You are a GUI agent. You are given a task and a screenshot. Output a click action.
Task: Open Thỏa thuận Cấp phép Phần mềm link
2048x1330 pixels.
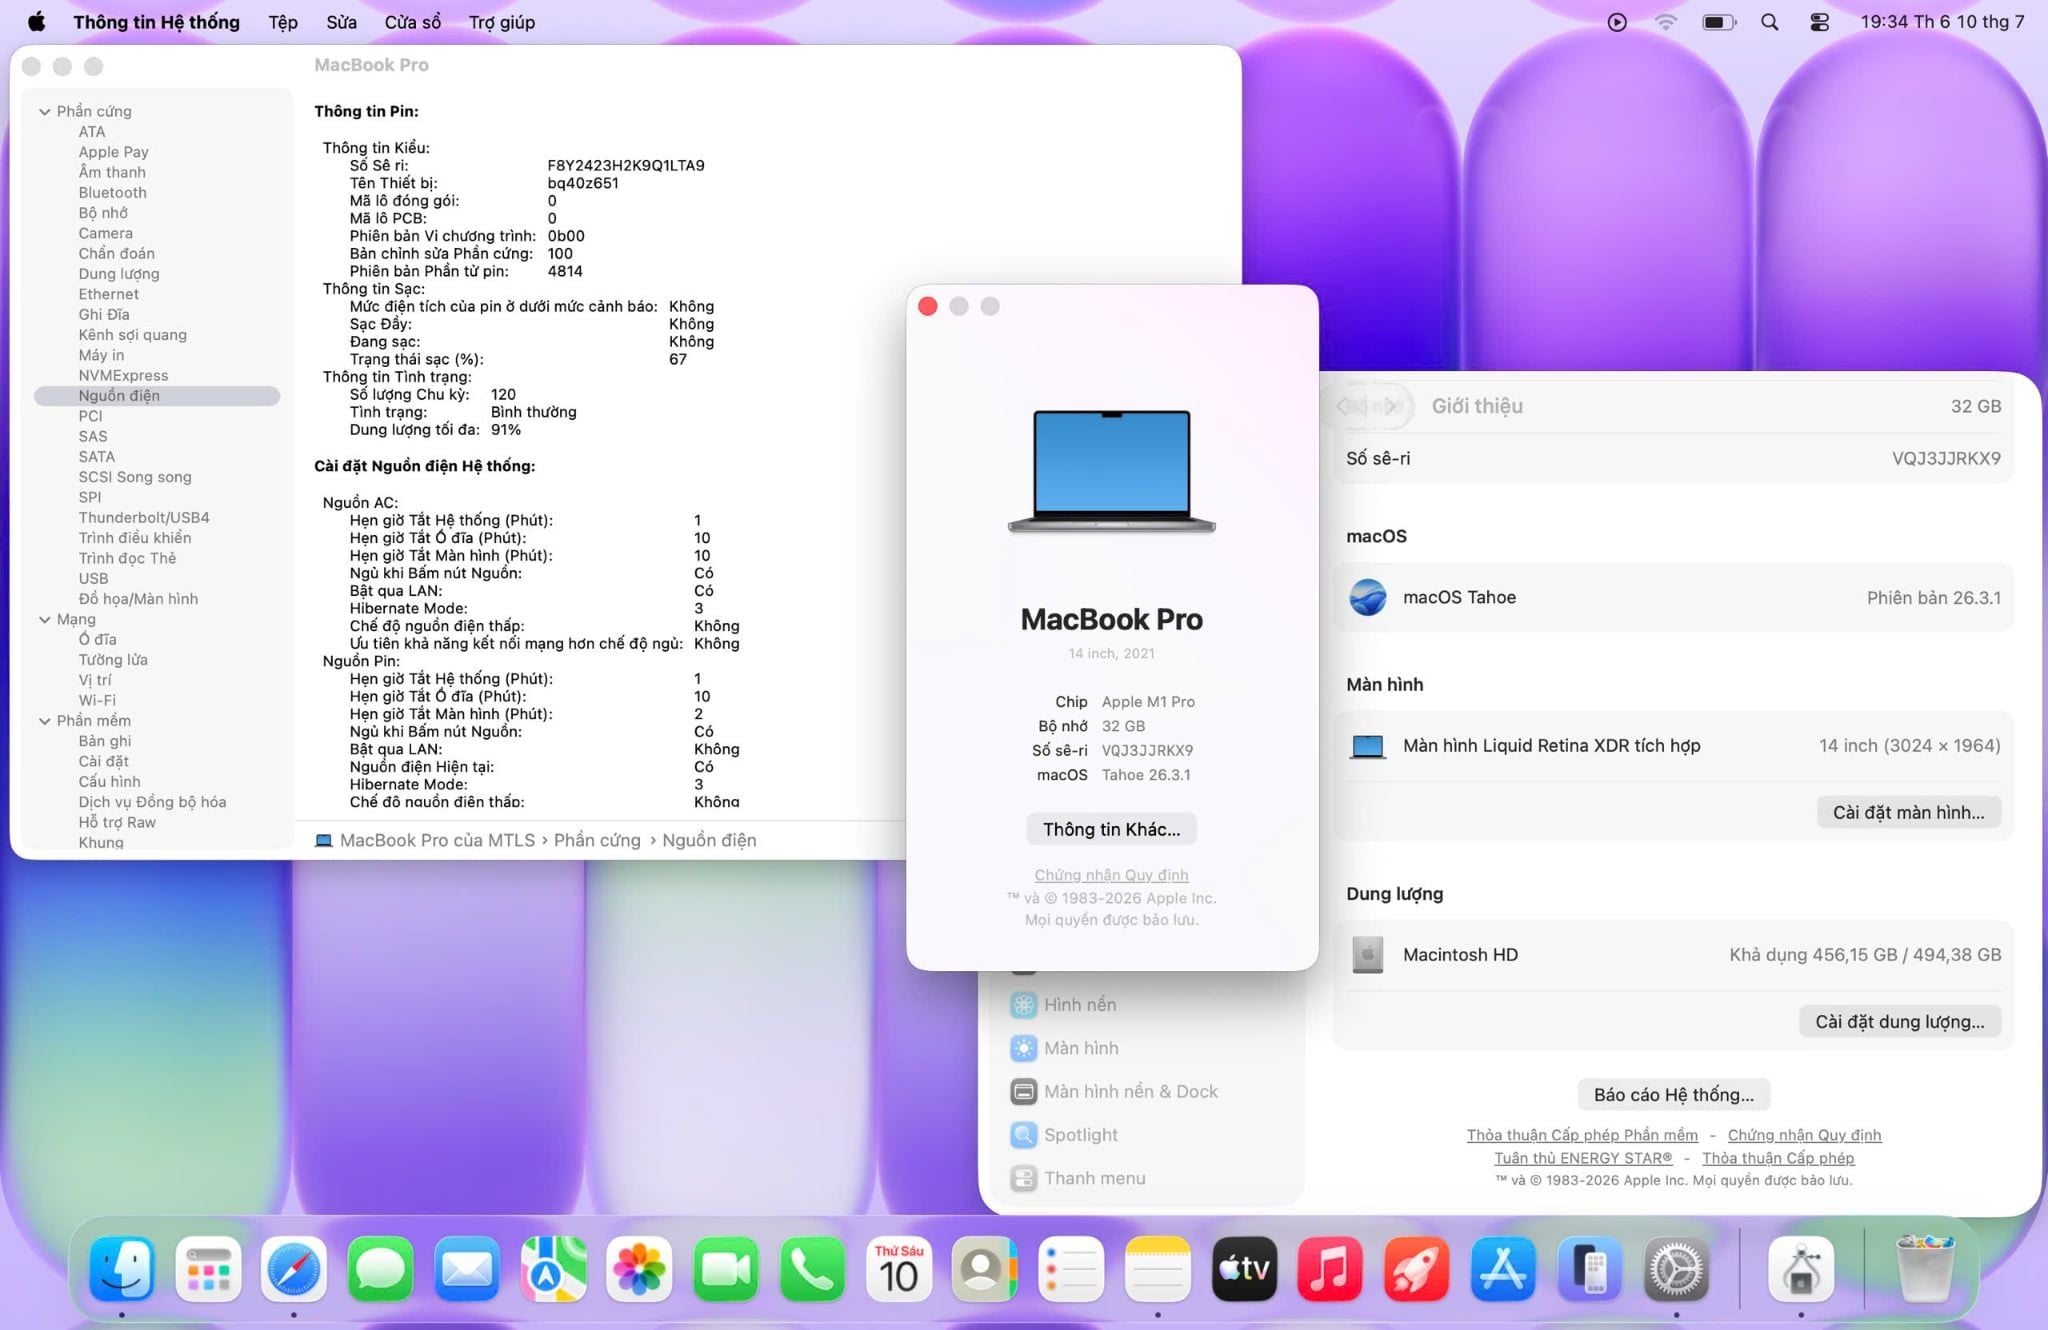[1582, 1135]
